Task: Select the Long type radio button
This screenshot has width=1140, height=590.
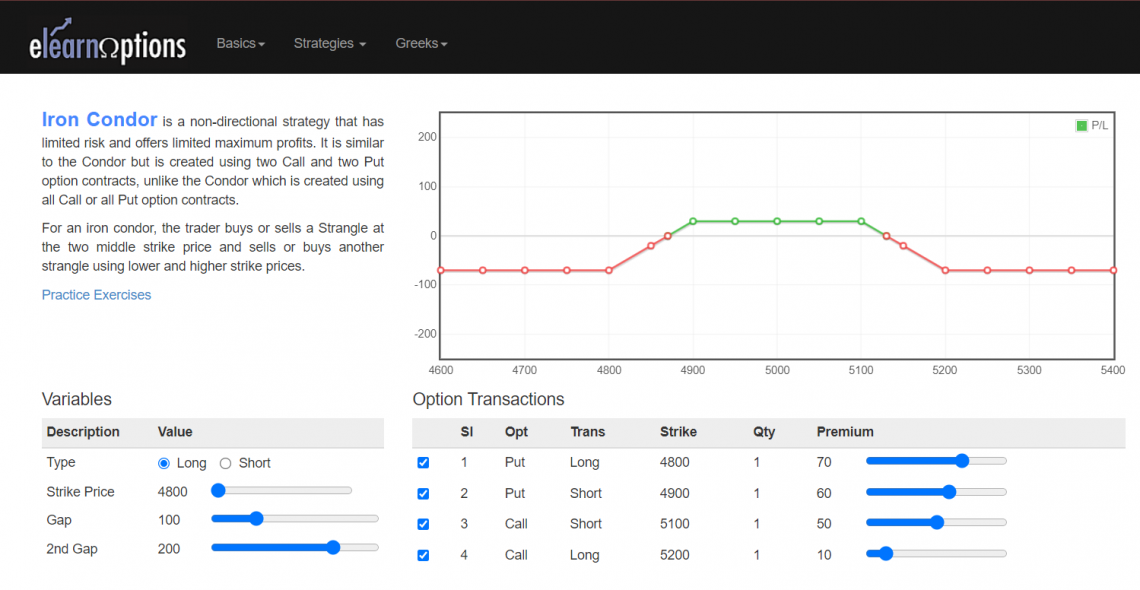Action: point(164,463)
